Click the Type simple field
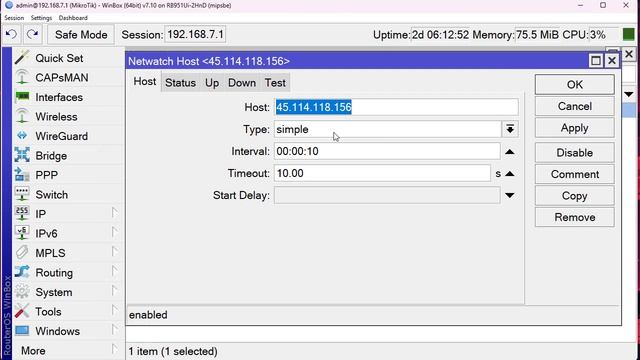Screen dimensions: 640x360 pos(387,129)
